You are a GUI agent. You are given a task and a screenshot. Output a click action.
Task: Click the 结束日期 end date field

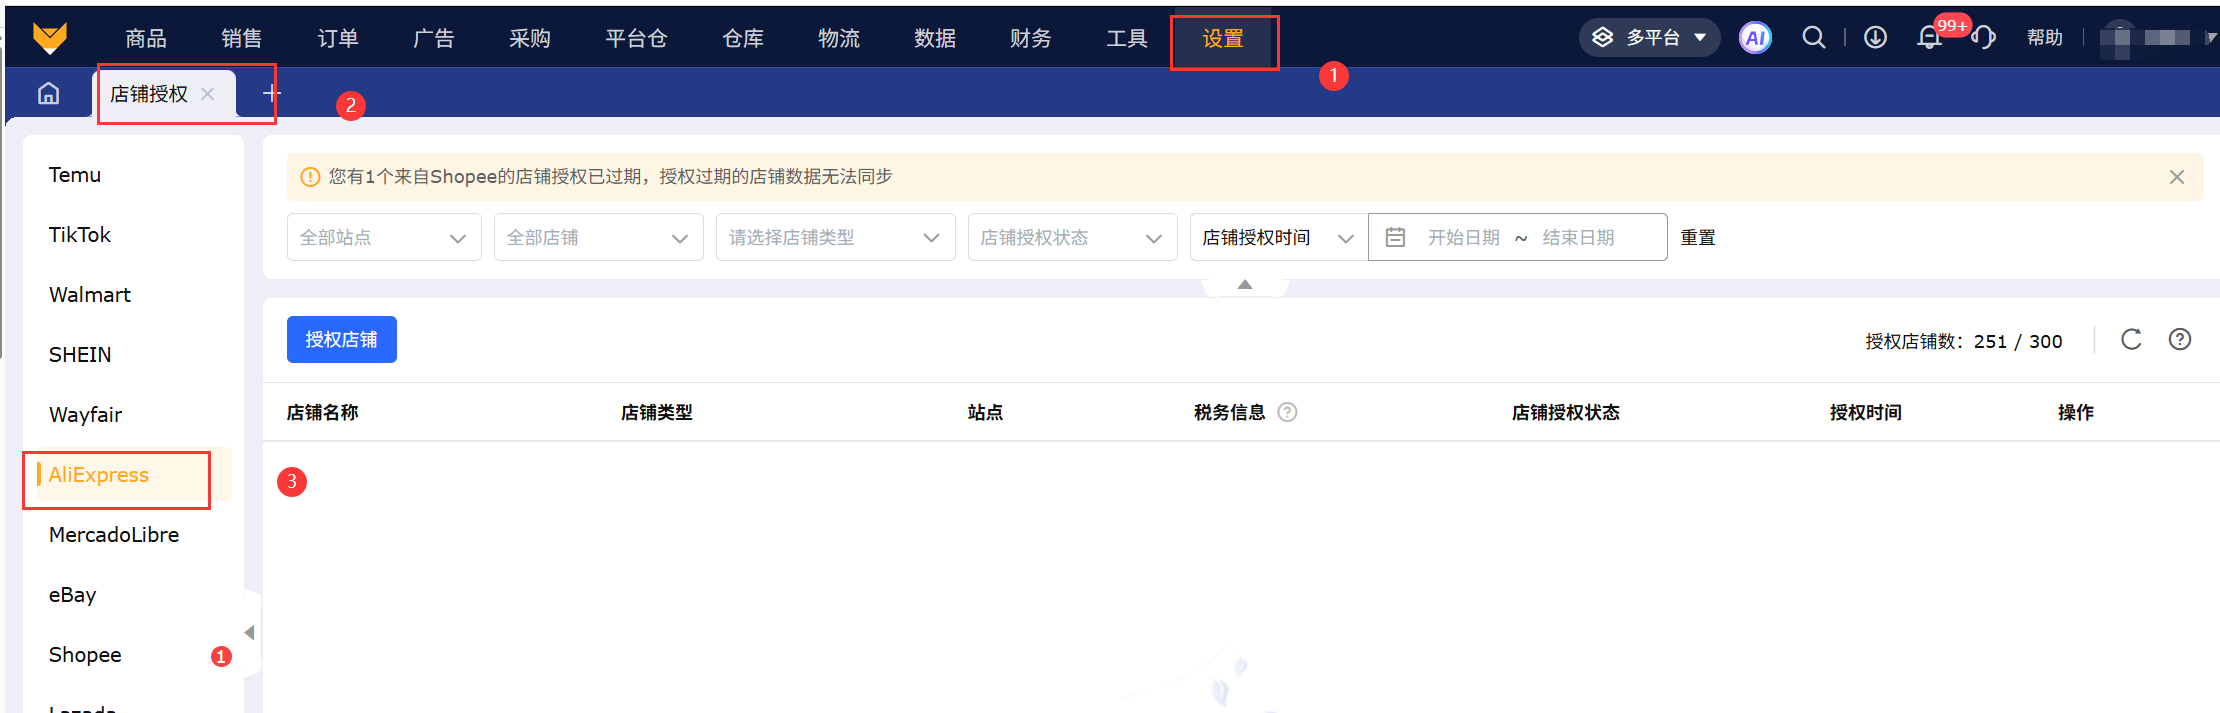[x=1579, y=237]
